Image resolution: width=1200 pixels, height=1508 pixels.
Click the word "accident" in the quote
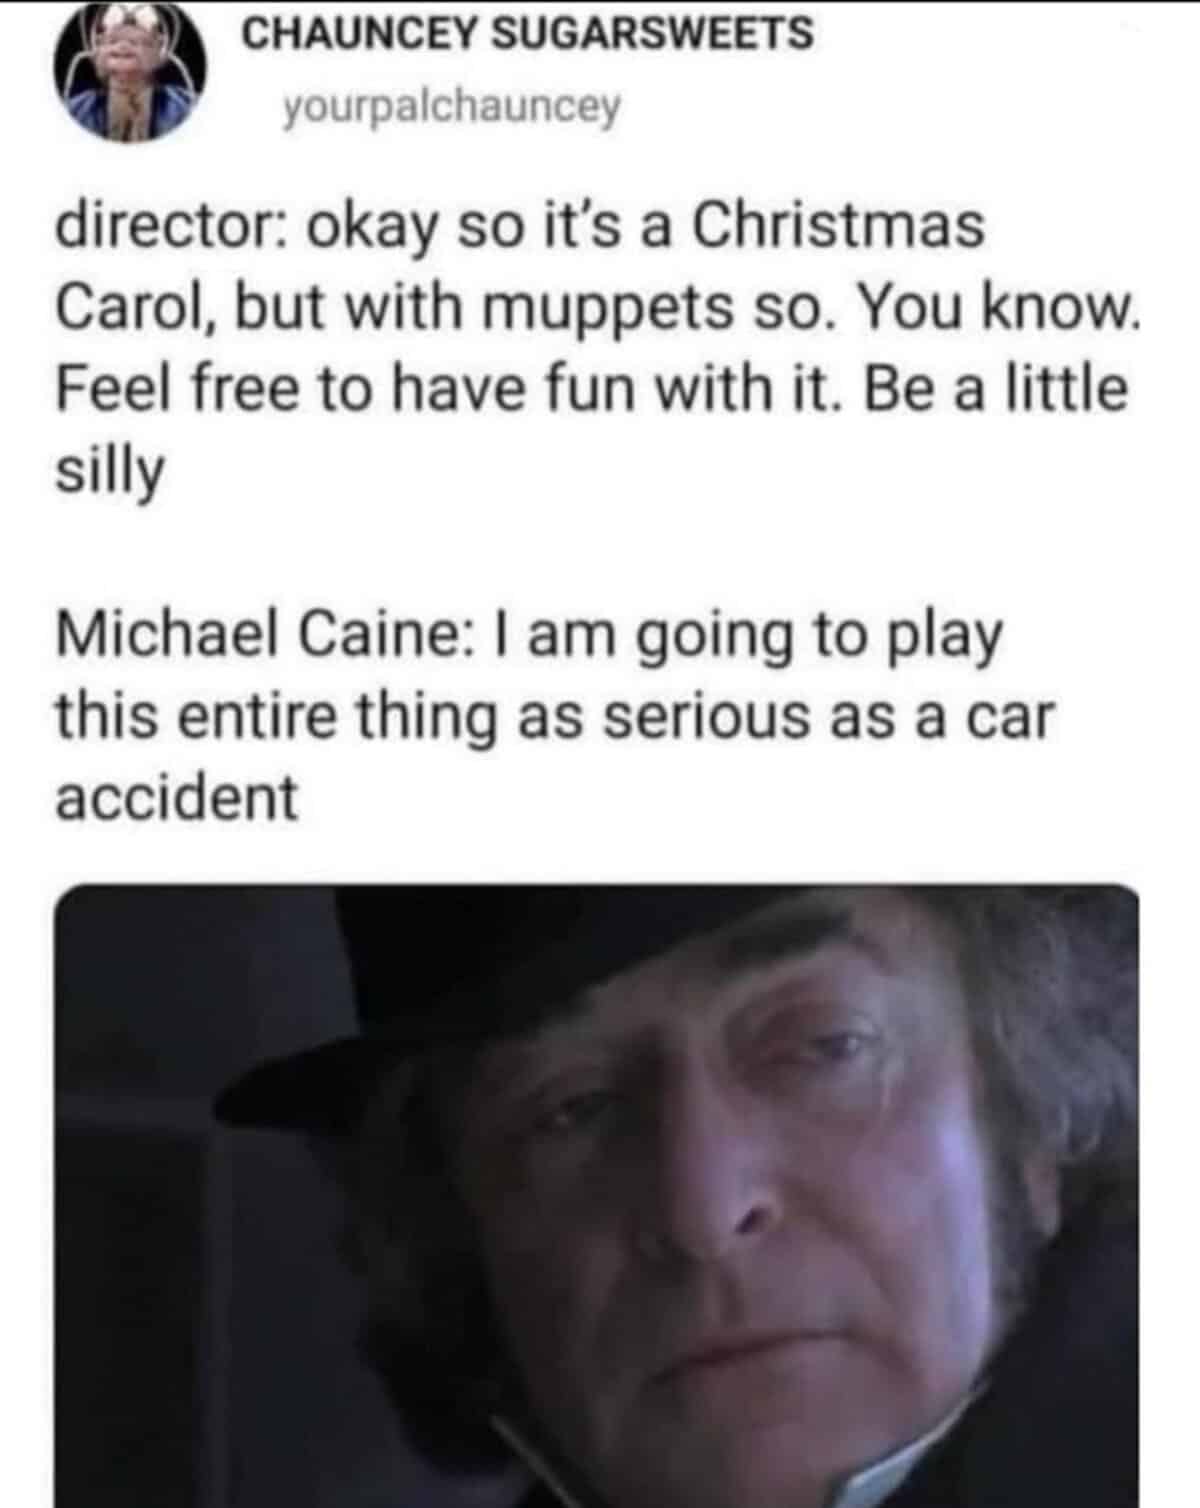pyautogui.click(x=176, y=798)
